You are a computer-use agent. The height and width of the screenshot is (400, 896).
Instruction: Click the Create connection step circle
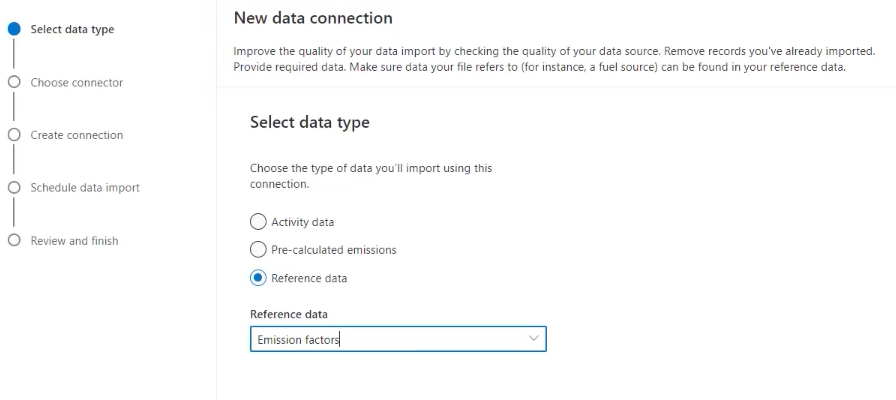pyautogui.click(x=14, y=135)
